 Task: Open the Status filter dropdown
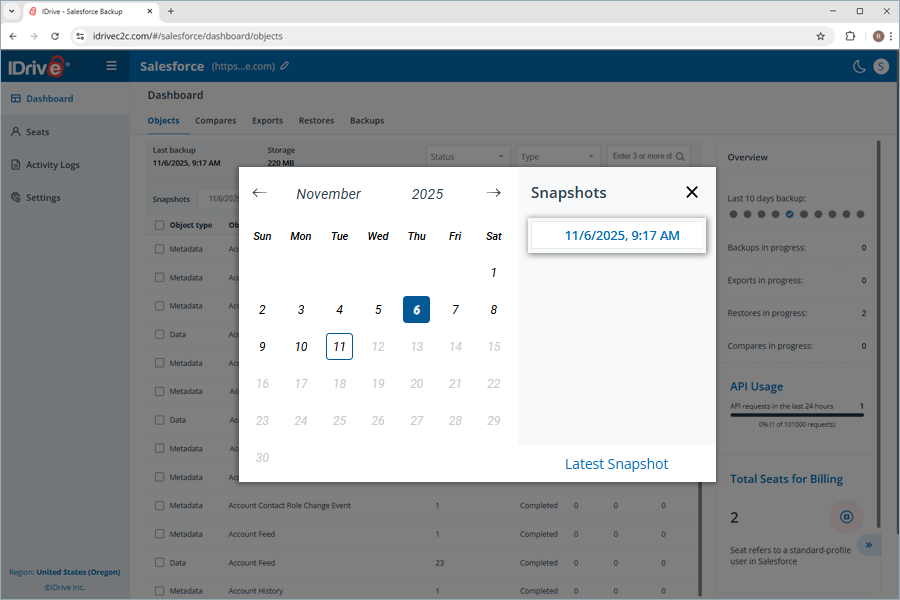[x=467, y=156]
